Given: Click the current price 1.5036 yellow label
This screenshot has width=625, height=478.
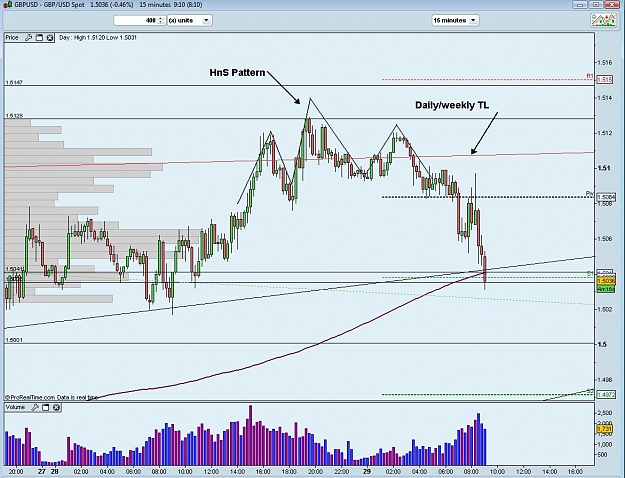Looking at the screenshot, I should (x=606, y=281).
